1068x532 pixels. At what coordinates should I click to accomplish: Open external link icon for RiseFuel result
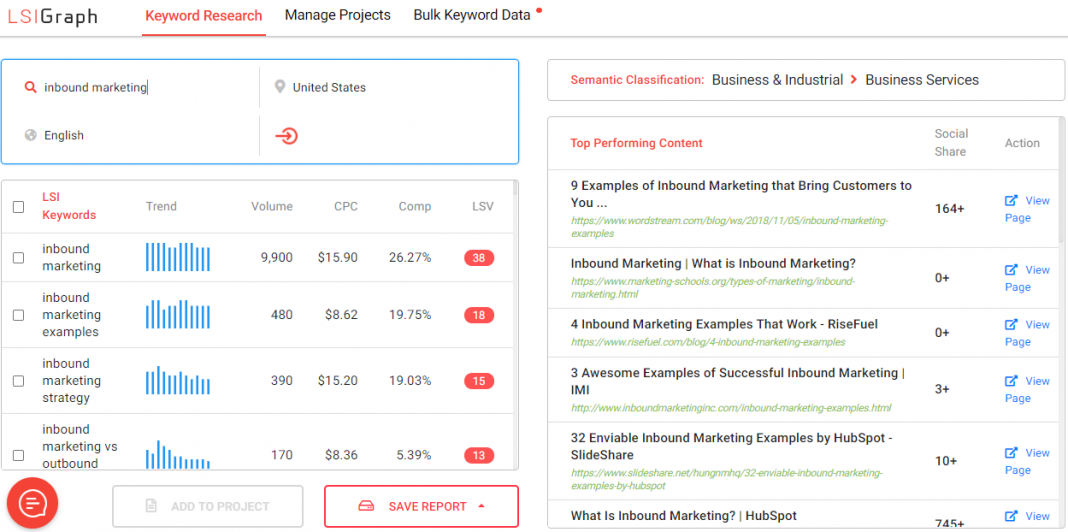(x=1011, y=324)
